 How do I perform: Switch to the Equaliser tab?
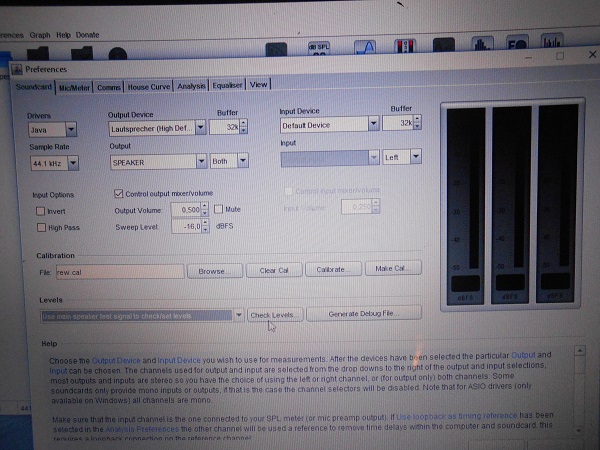(227, 85)
